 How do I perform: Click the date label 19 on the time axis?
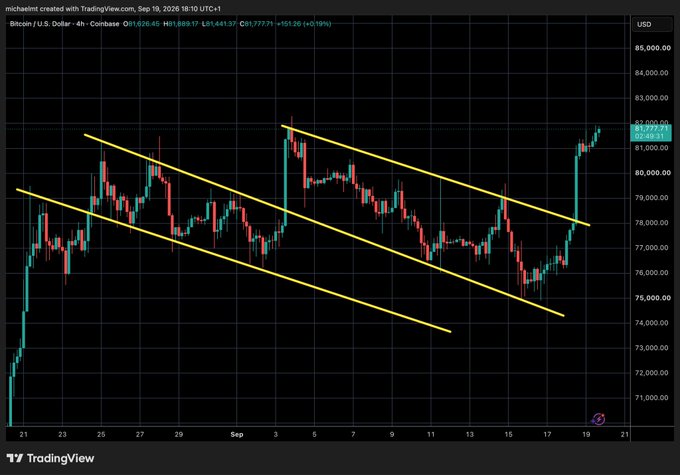(586, 434)
